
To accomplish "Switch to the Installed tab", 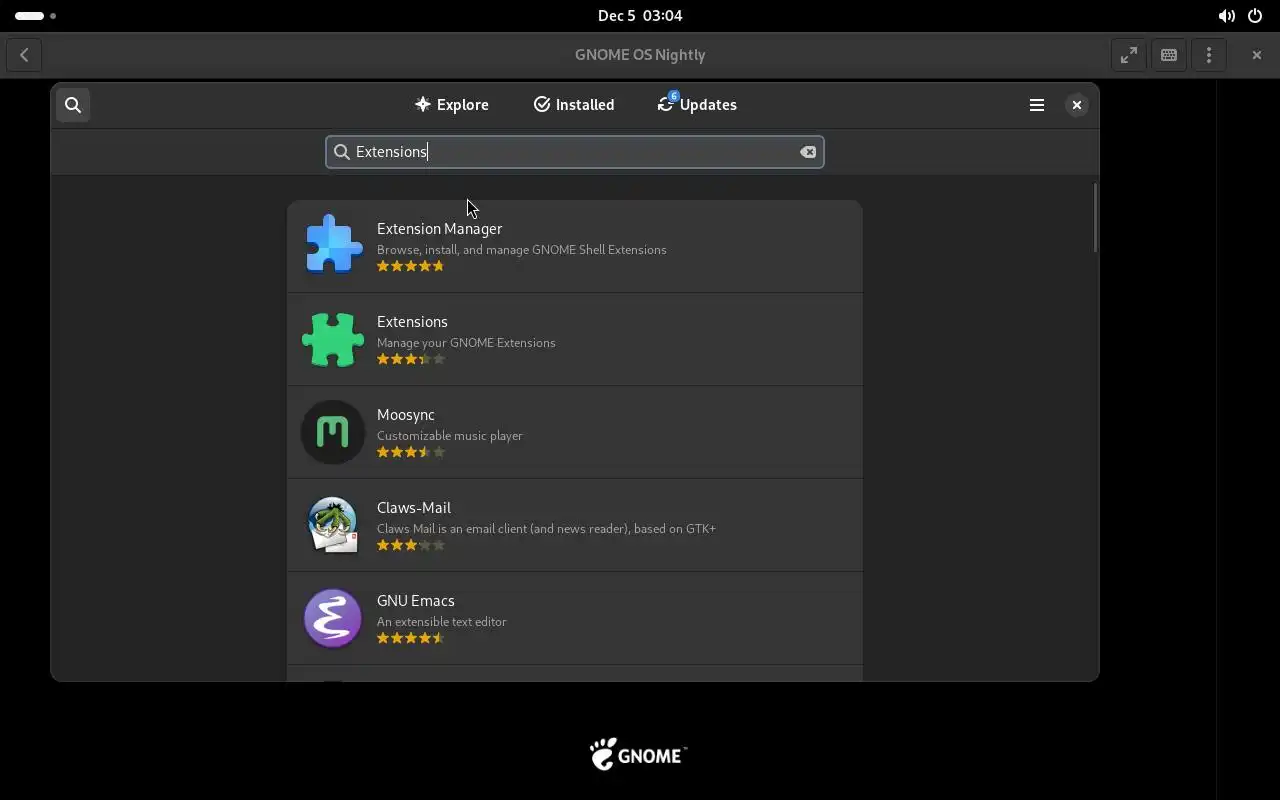I will [x=574, y=105].
